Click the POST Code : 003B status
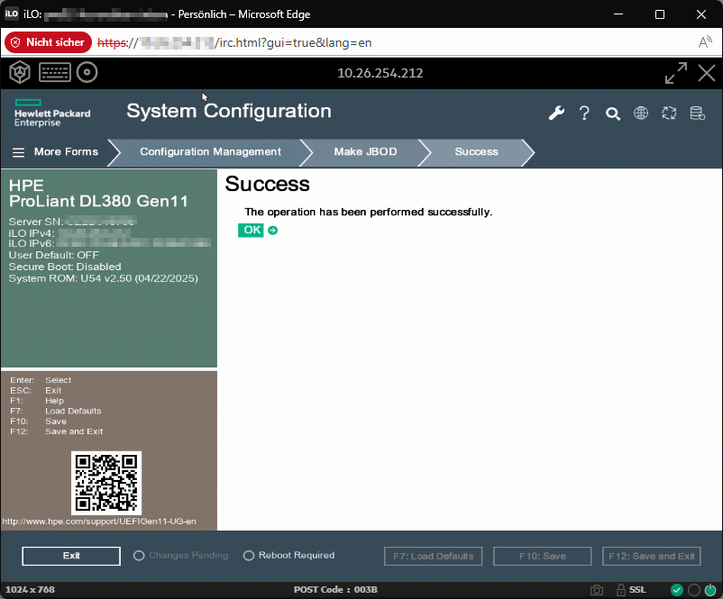Screen dimensions: 723x599 point(336,590)
